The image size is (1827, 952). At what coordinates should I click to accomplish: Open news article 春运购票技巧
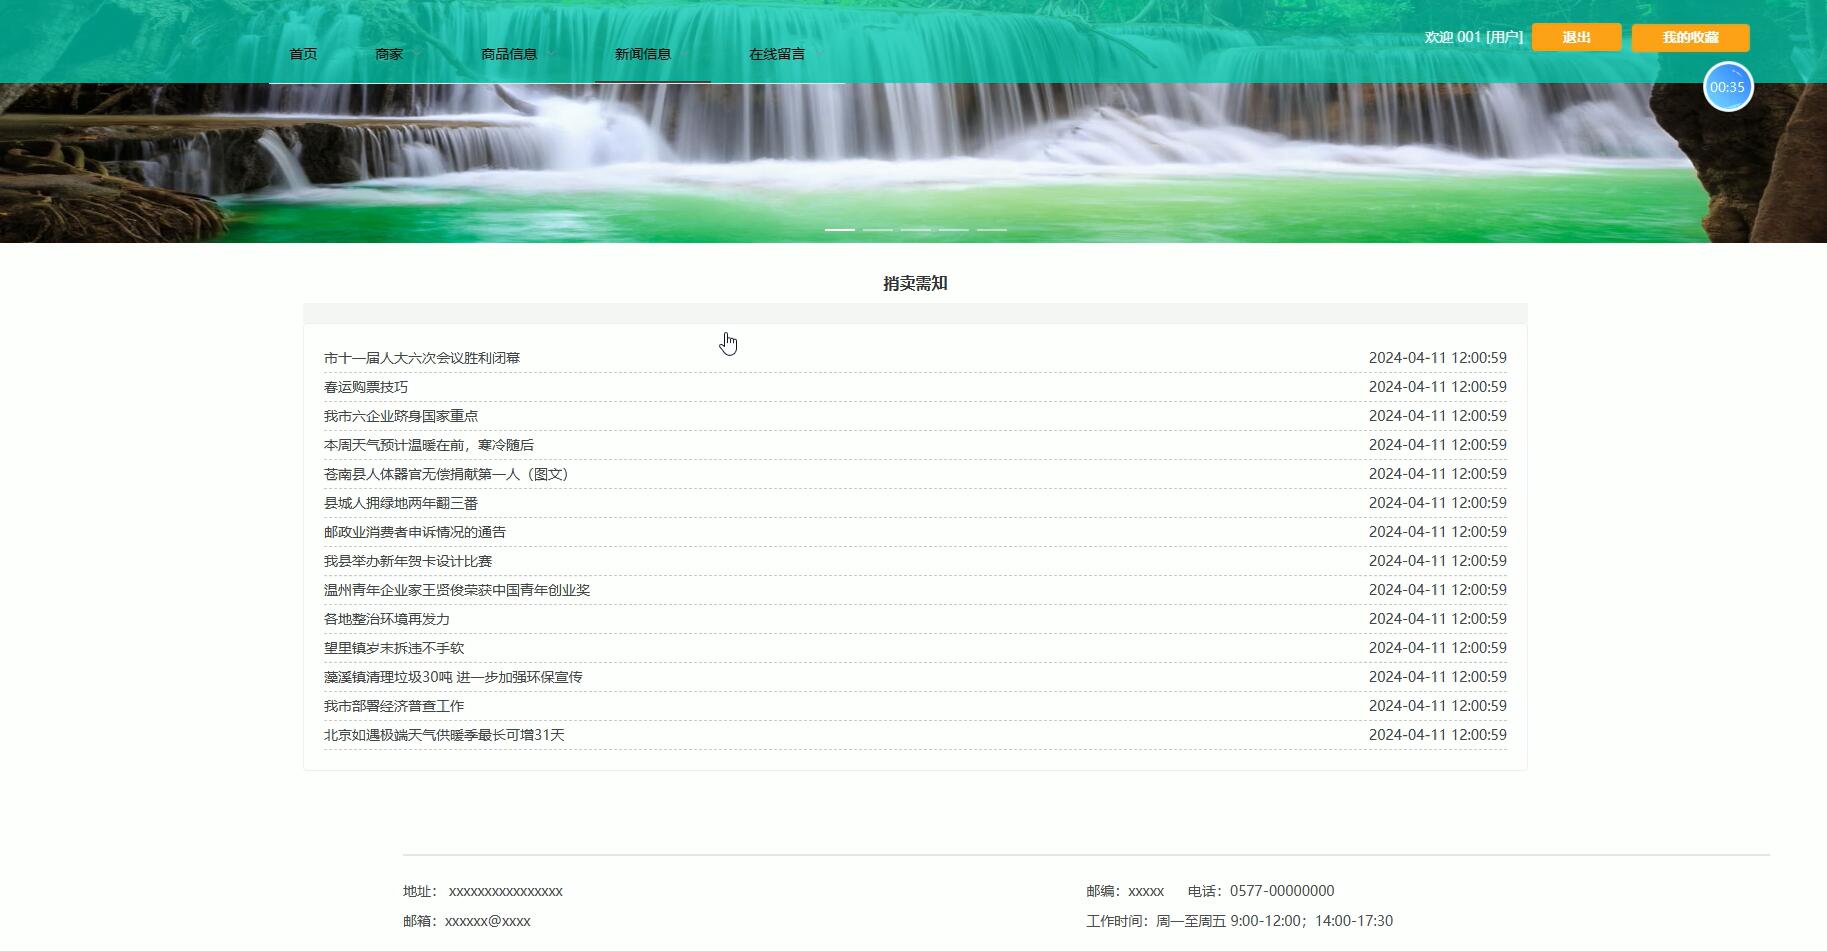pos(366,386)
